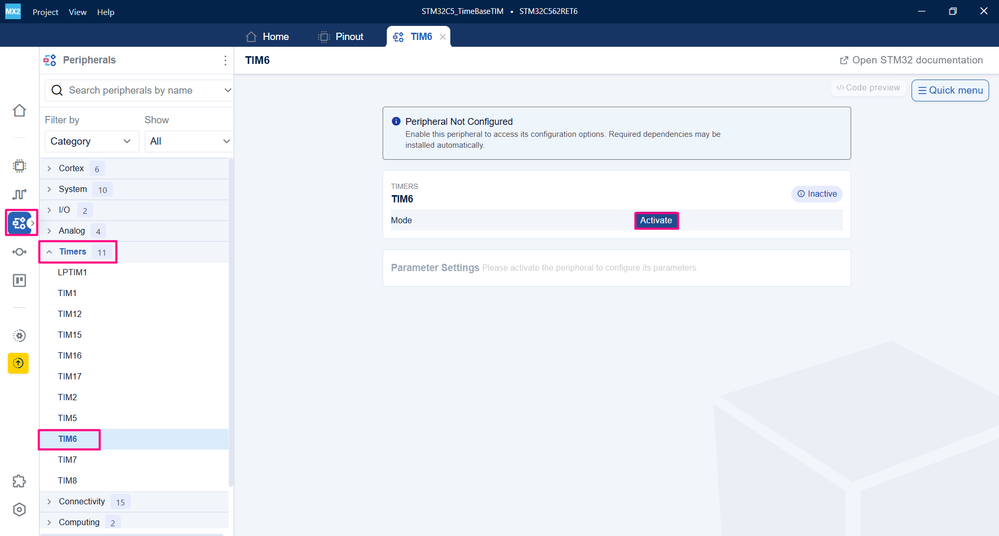Screen dimensions: 999x536
Task: Open the clock configuration sidebar icon
Action: click(19, 194)
